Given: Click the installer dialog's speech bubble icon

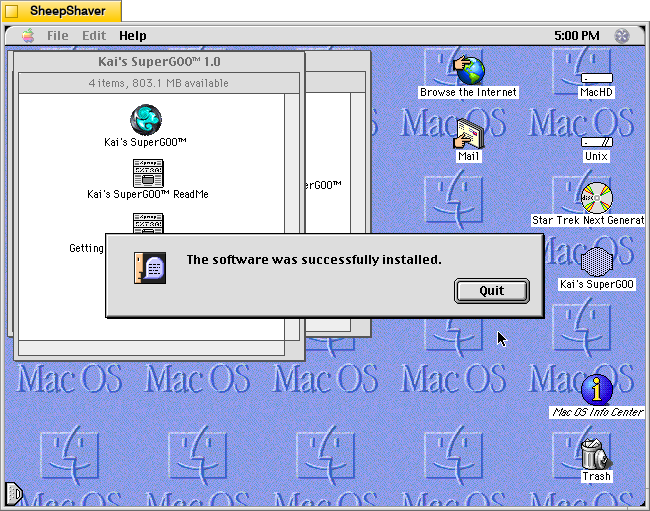Looking at the screenshot, I should (x=150, y=268).
